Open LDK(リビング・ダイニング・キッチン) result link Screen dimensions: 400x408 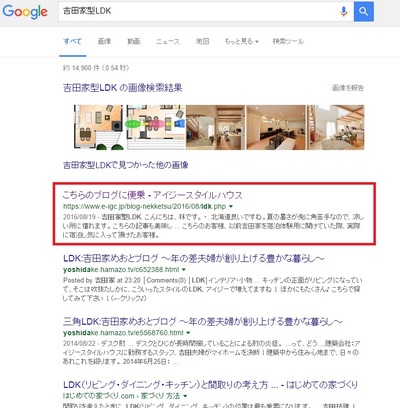(x=210, y=385)
